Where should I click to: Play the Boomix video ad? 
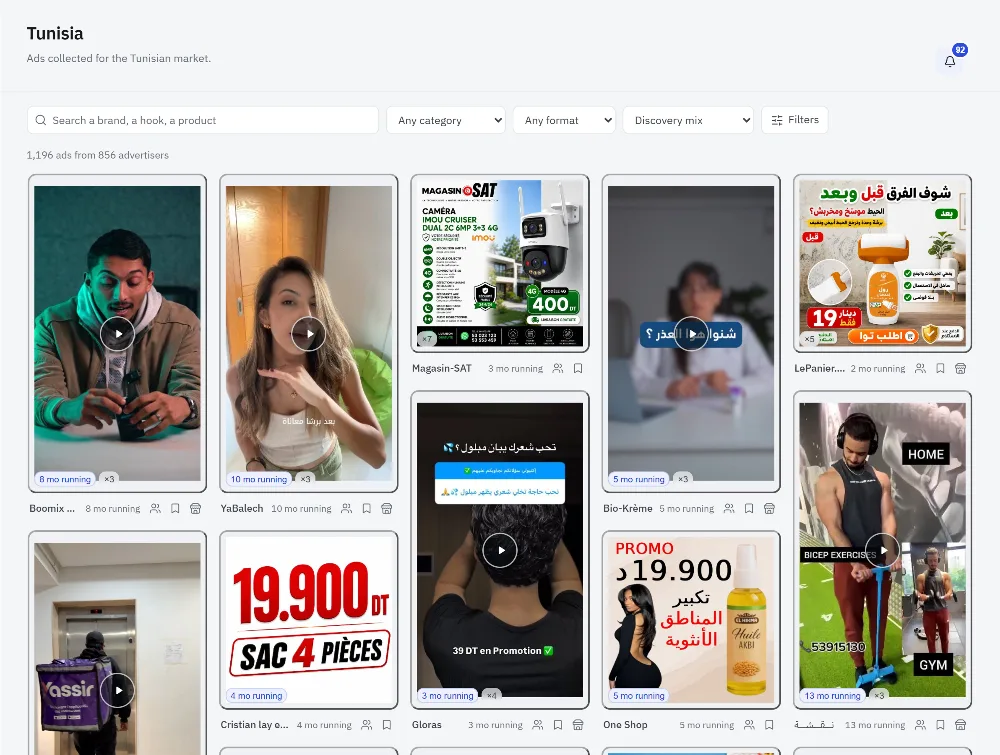coord(117,334)
